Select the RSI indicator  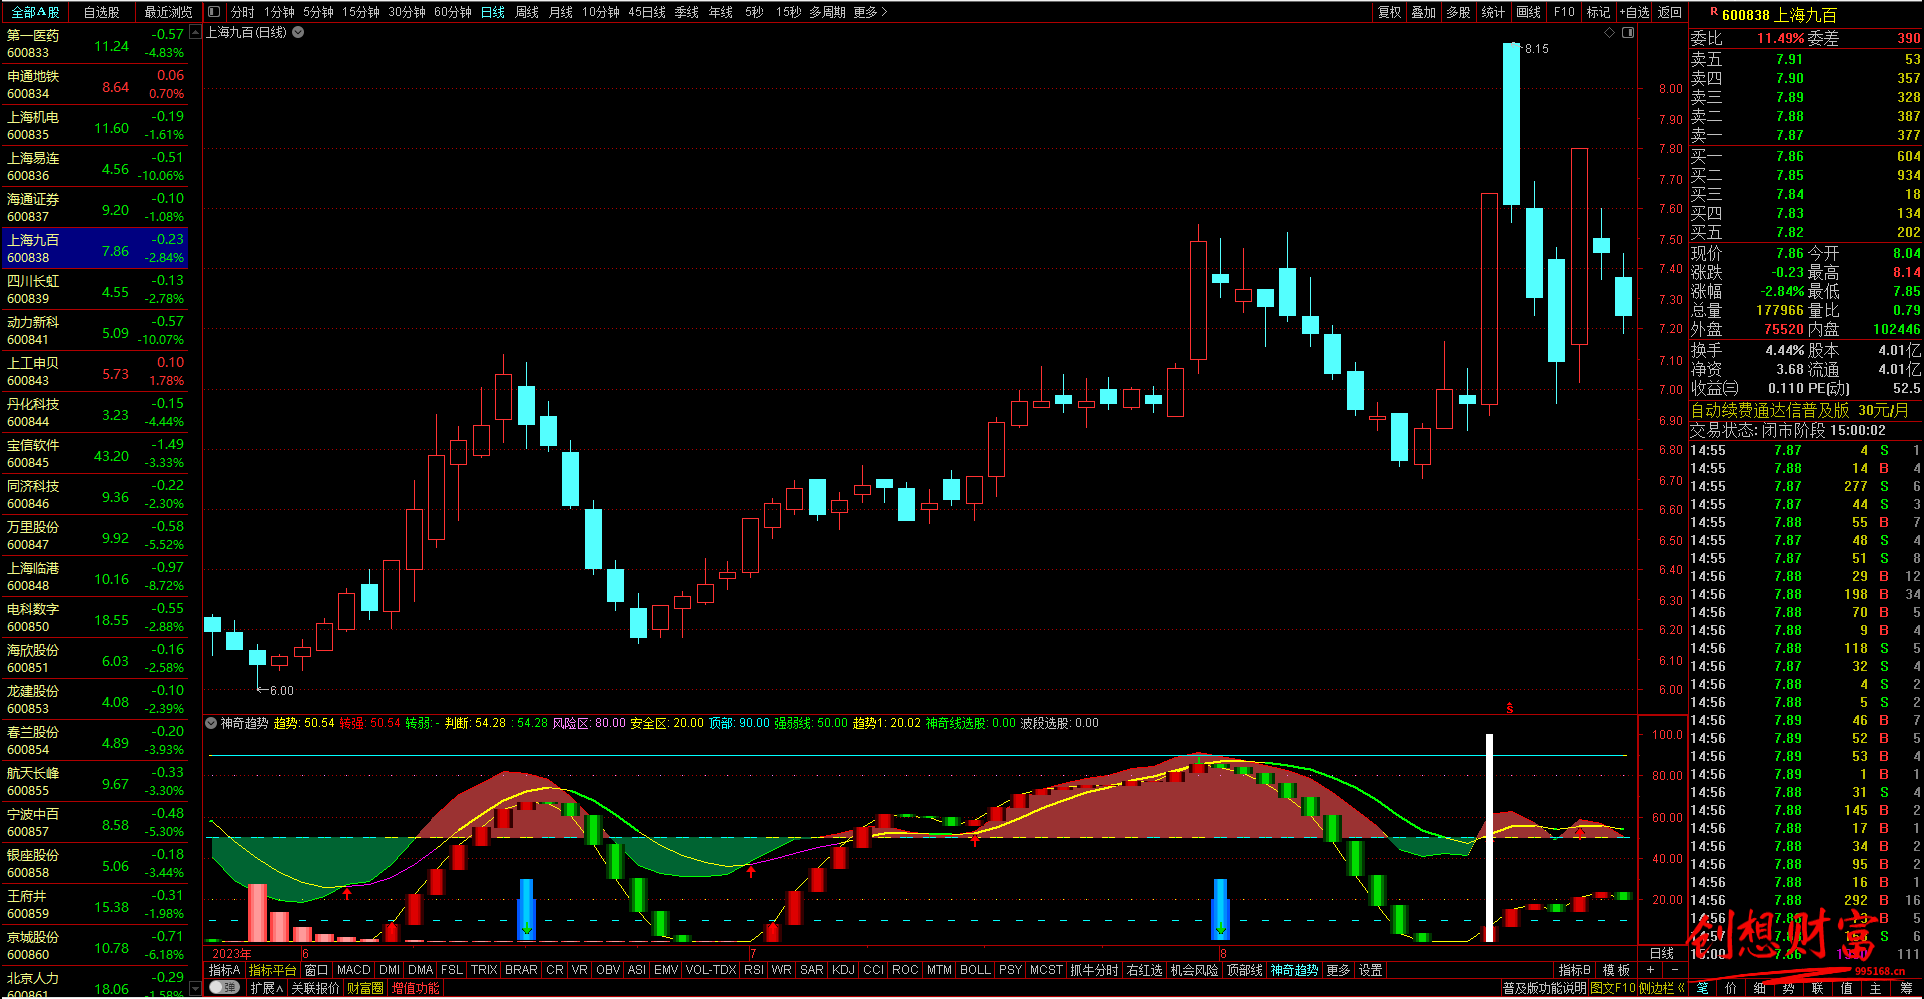coord(753,970)
